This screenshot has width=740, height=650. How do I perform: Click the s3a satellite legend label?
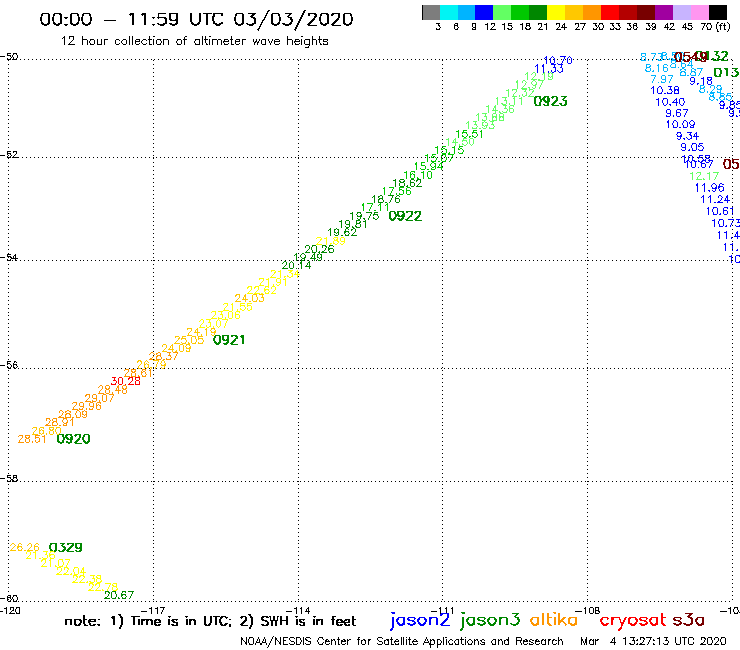688,620
